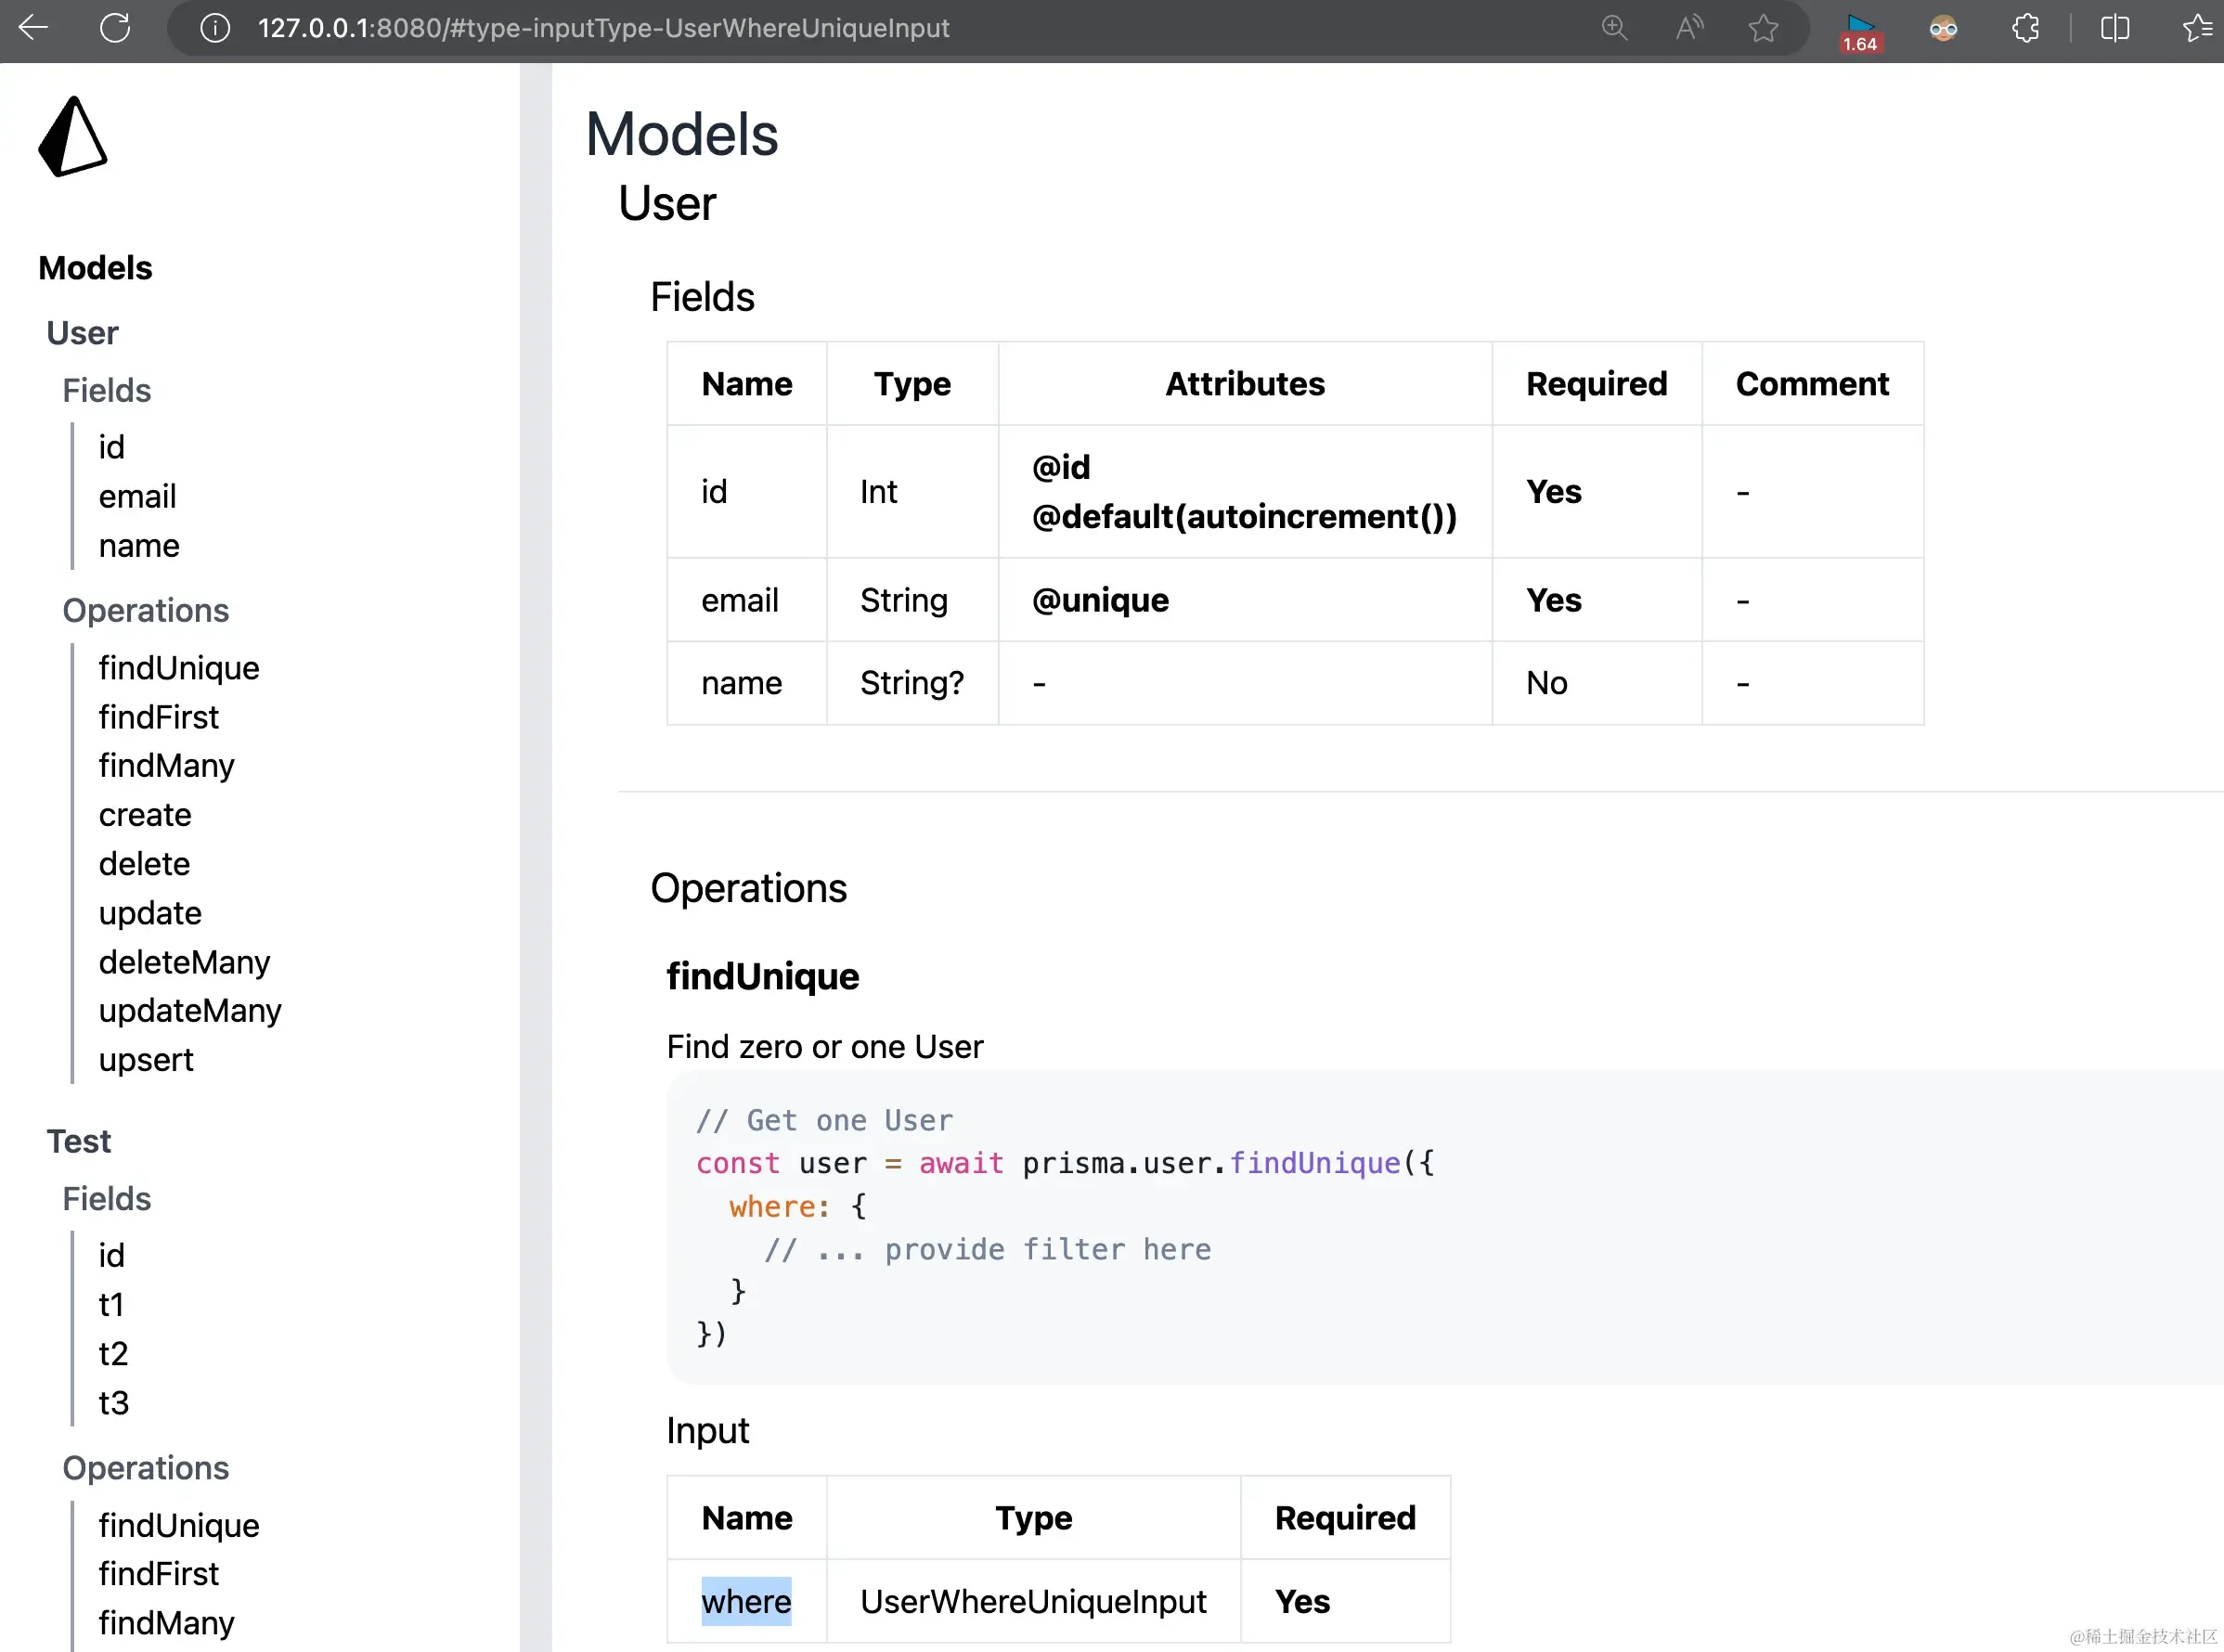Click the extension icon with 1.64 badge

(x=1860, y=31)
